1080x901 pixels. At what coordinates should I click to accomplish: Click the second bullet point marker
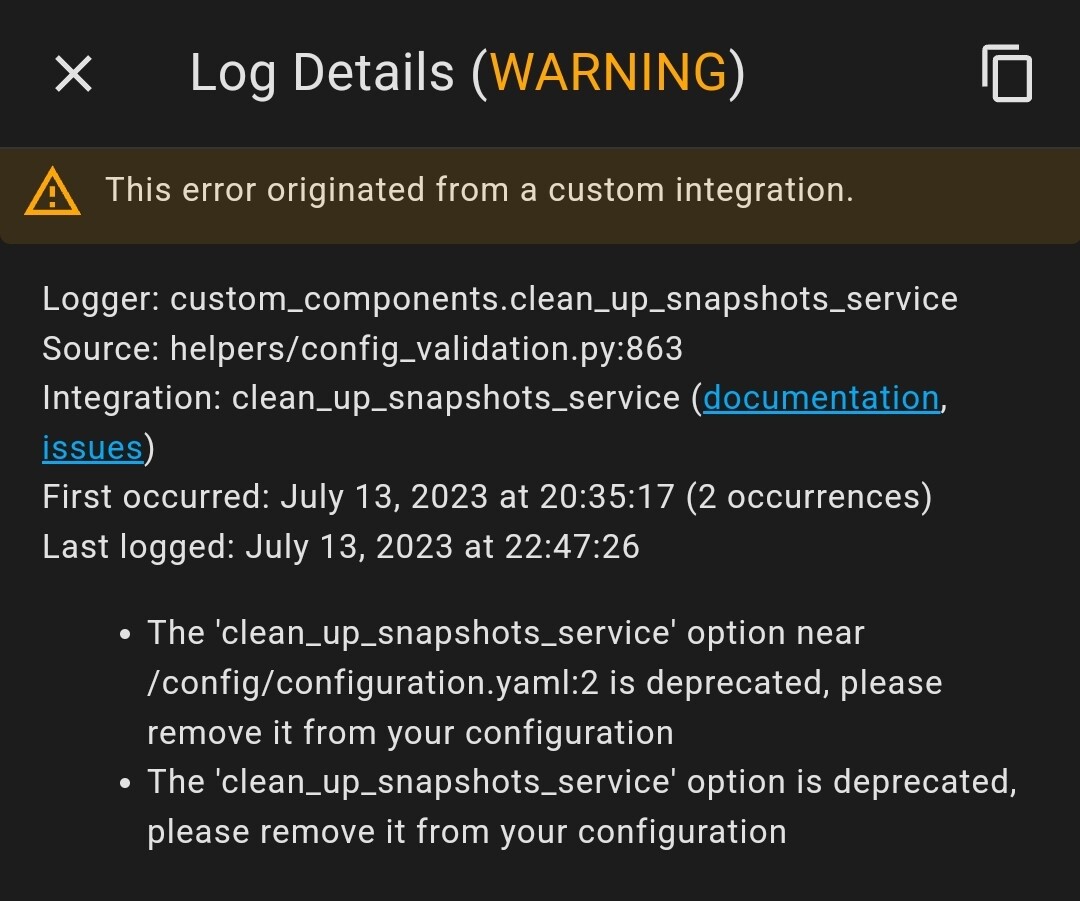coord(124,781)
